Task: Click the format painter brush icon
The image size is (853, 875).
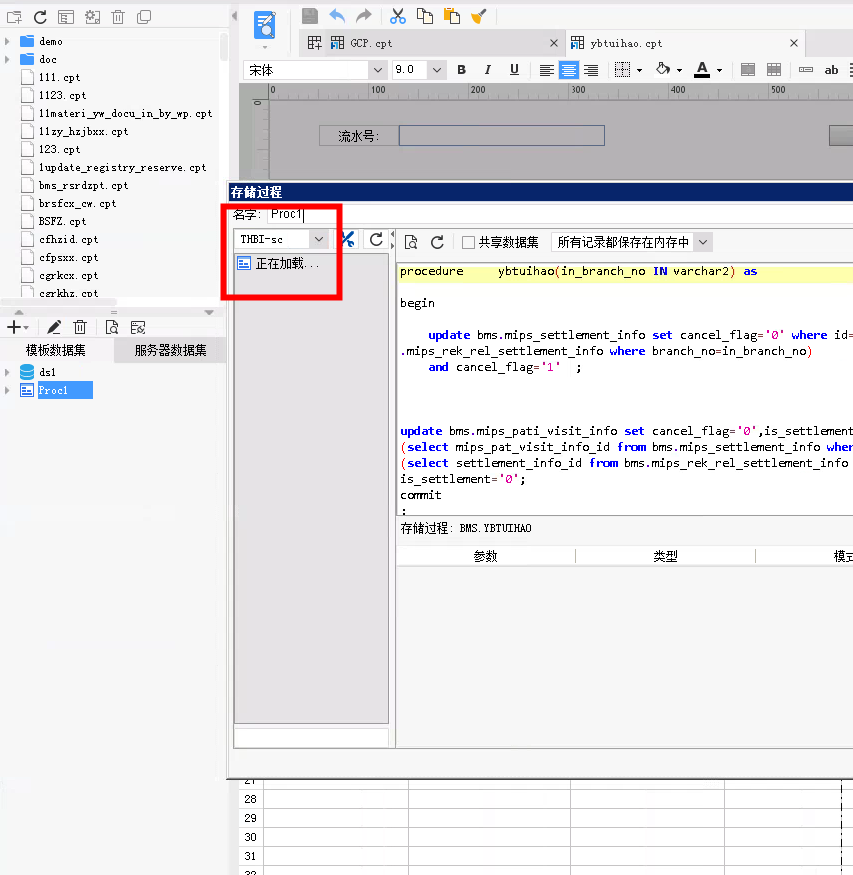Action: pyautogui.click(x=478, y=16)
